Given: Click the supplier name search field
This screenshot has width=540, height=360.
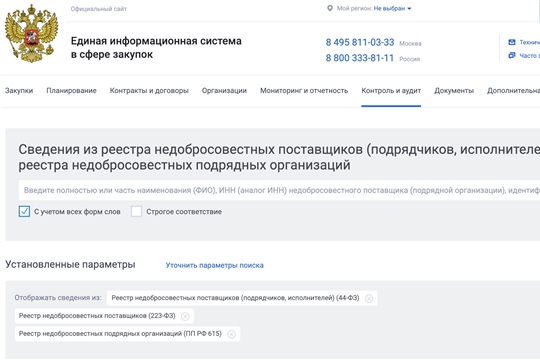Looking at the screenshot, I should (279, 190).
